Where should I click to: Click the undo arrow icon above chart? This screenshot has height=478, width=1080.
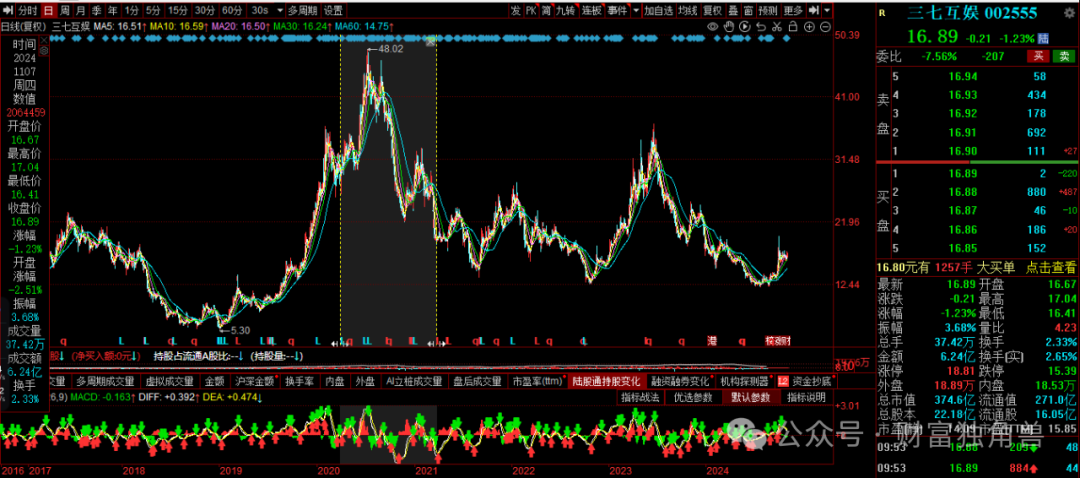click(761, 26)
